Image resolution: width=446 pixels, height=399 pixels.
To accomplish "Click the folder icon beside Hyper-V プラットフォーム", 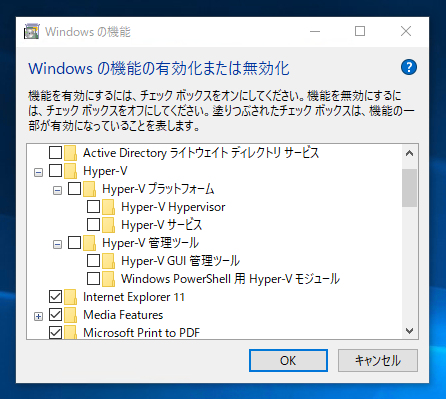I will tap(90, 189).
